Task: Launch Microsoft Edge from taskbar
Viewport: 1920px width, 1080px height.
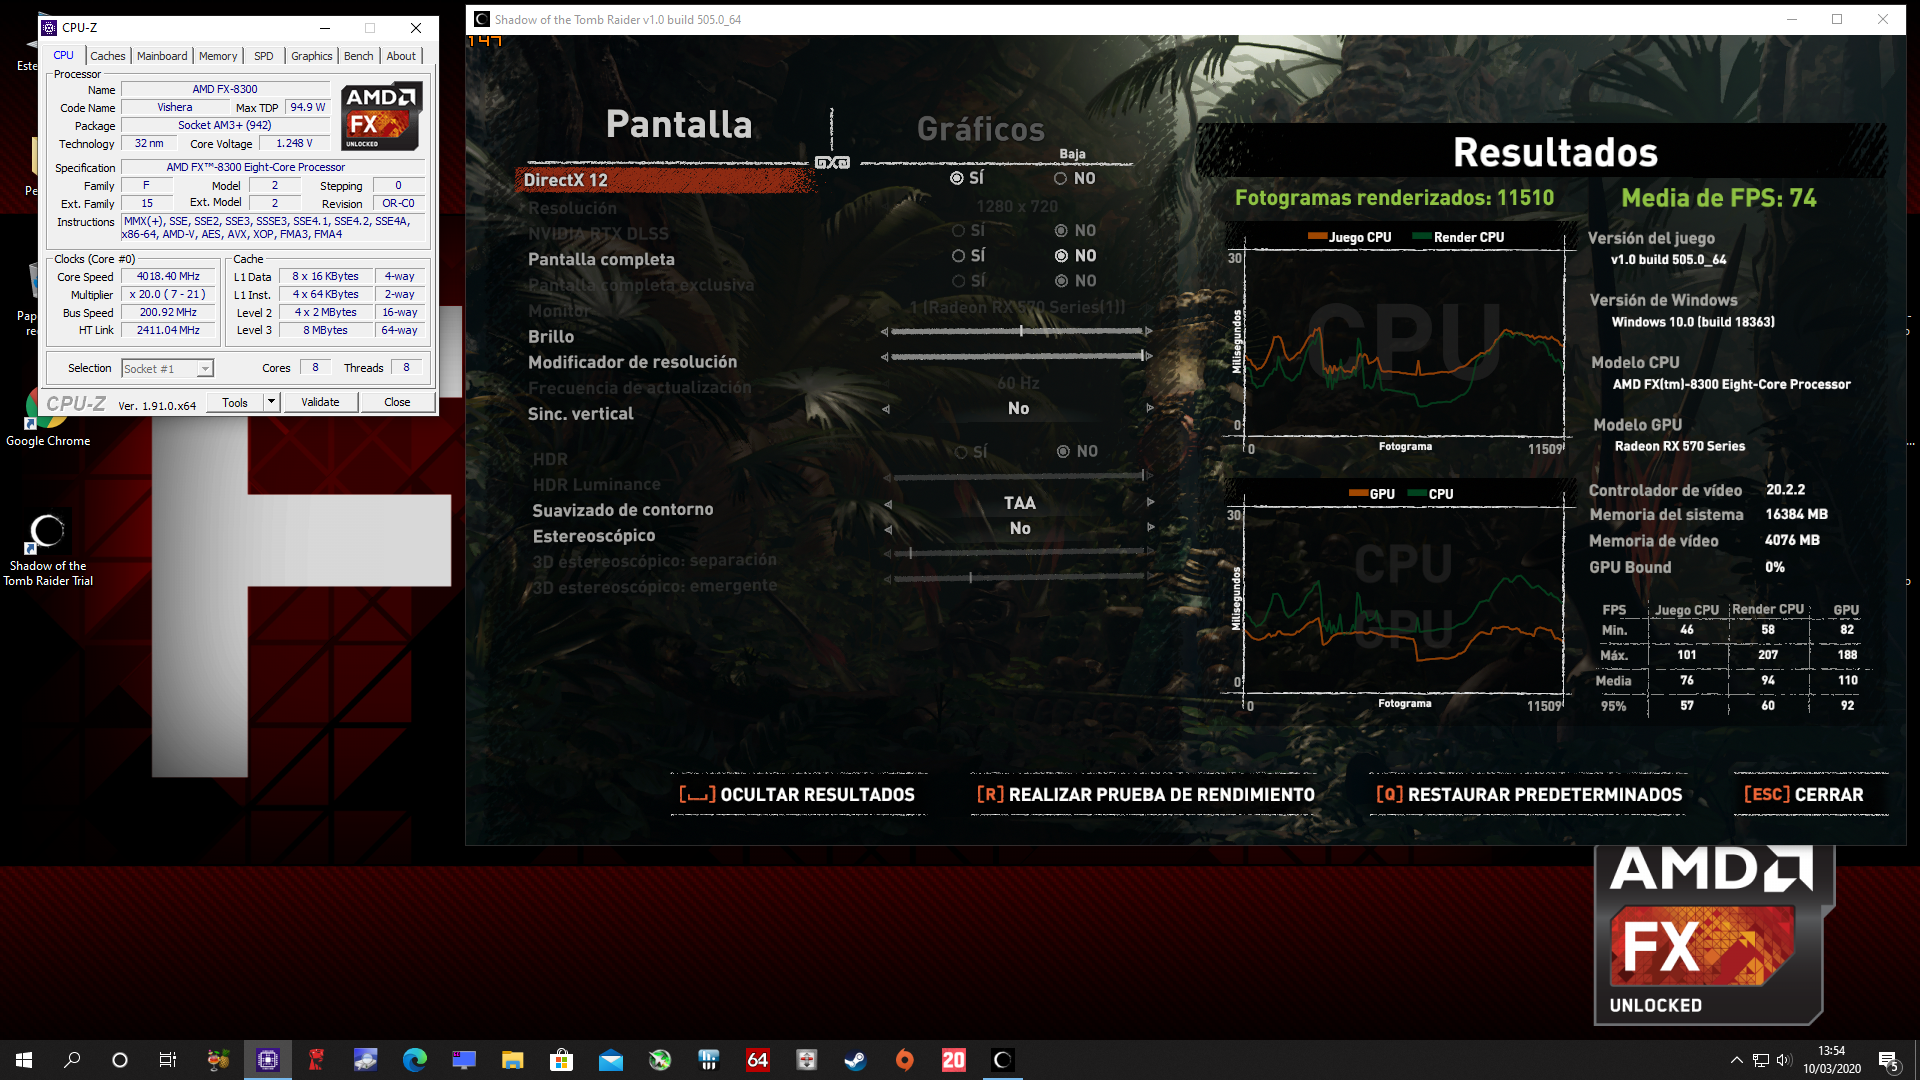Action: point(414,1060)
